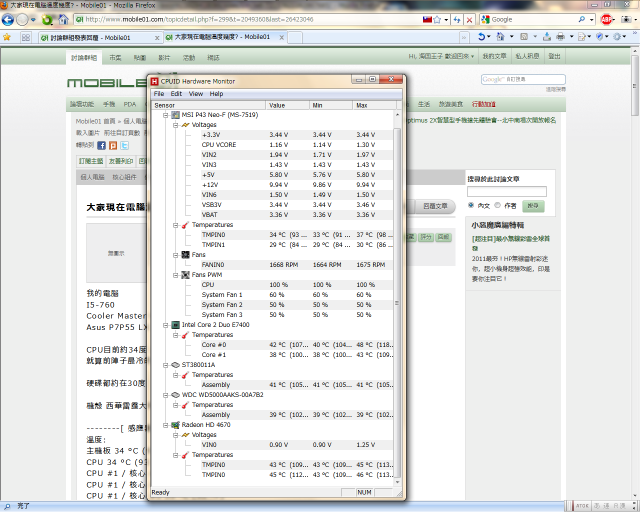
Task: Click the Fans PWM node icon
Action: tap(185, 275)
